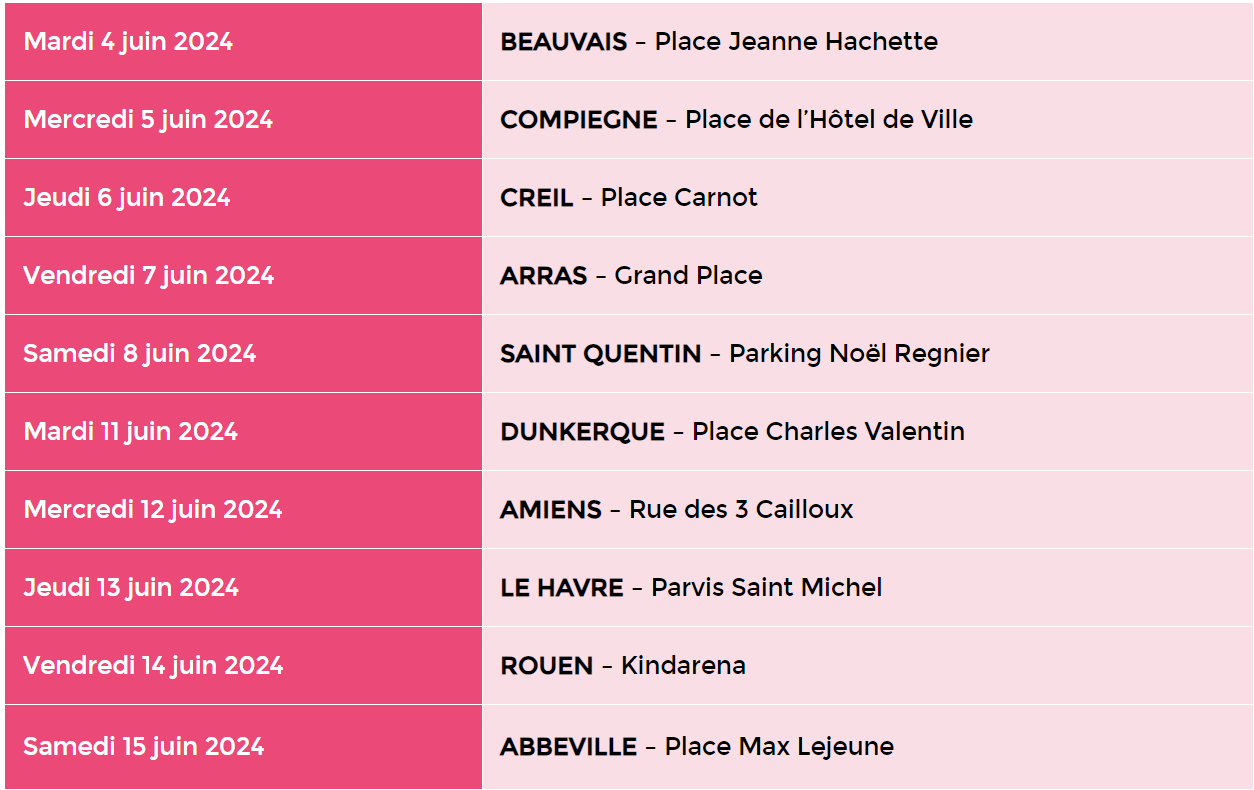The width and height of the screenshot is (1254, 790).
Task: Select the COMPIEGNE Place de l'Hôtel de Ville row
Action: 736,120
